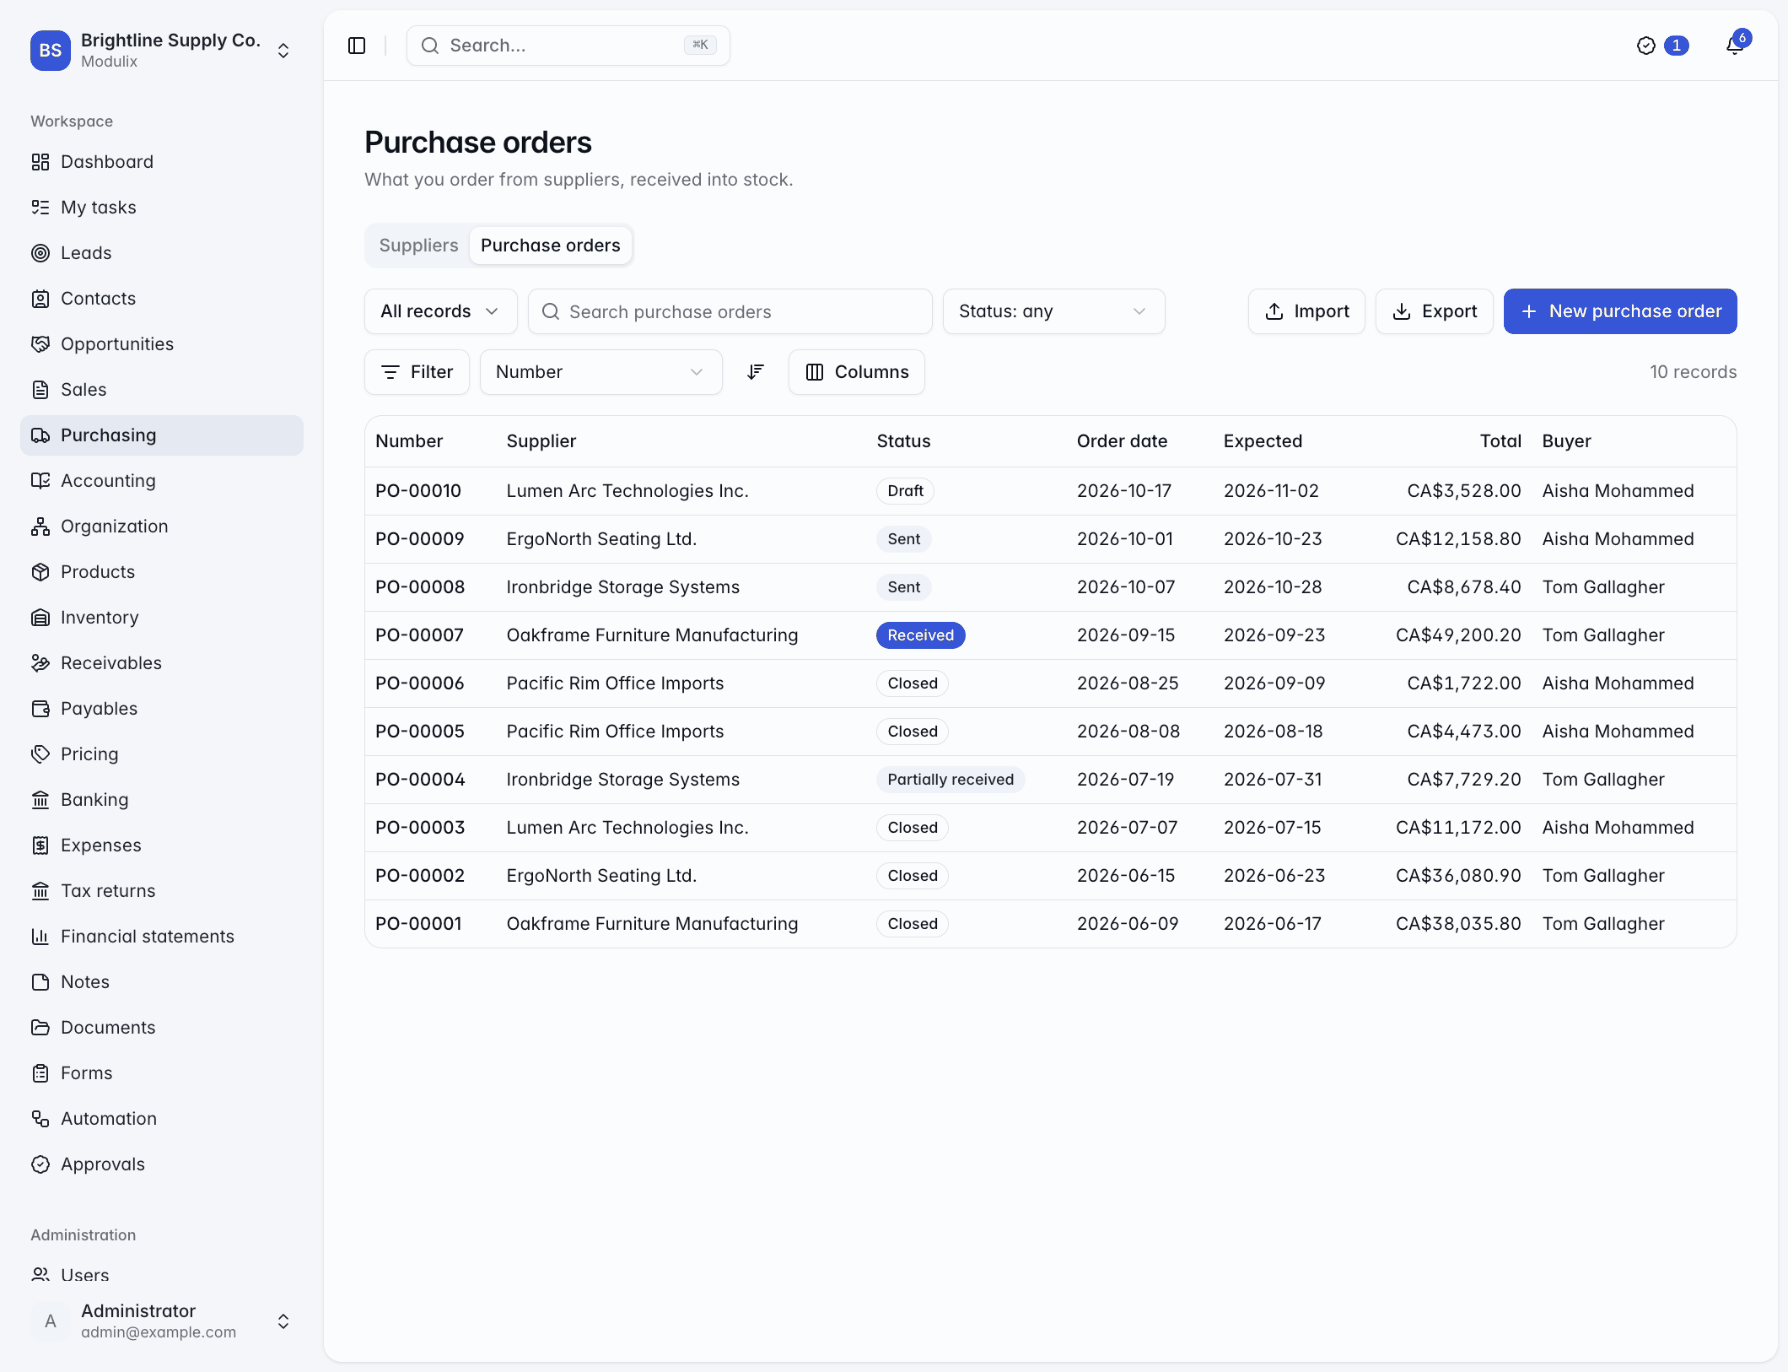The height and width of the screenshot is (1372, 1788).
Task: Click the My tasks sidebar icon
Action: (40, 207)
